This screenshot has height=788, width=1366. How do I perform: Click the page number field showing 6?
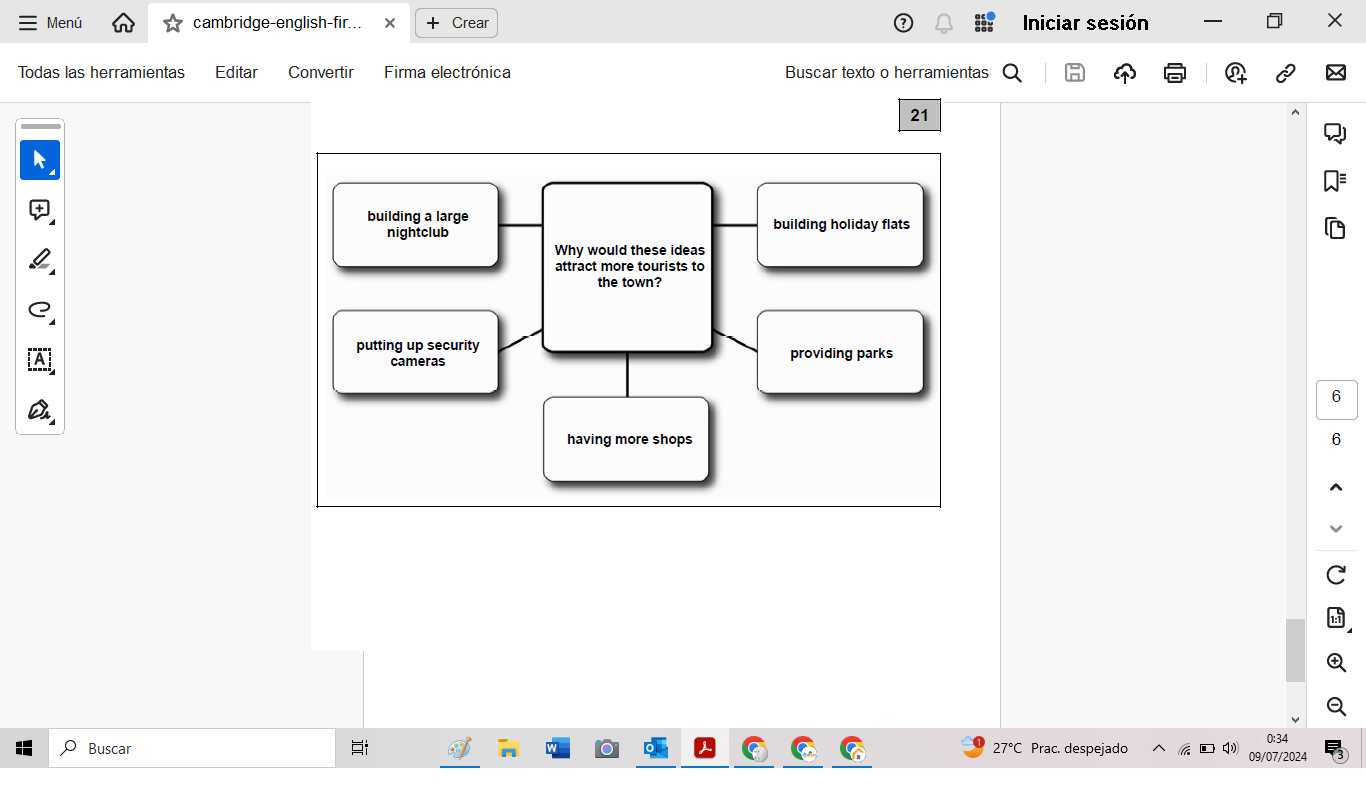(1336, 398)
